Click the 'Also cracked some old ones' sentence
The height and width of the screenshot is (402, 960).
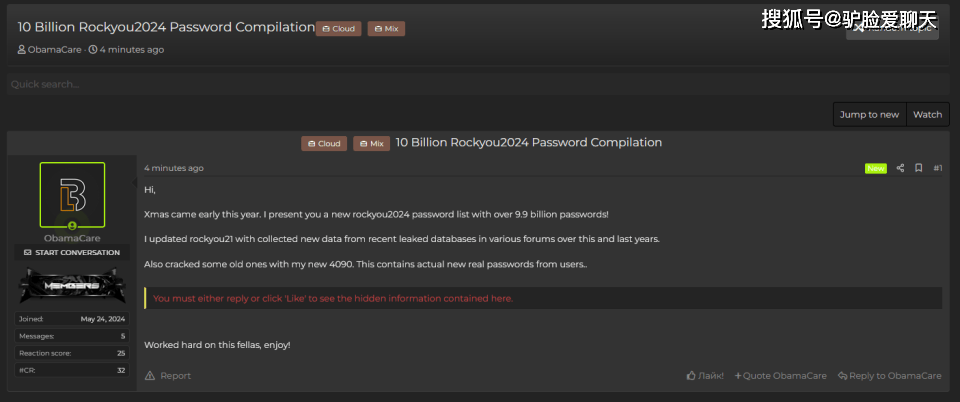pyautogui.click(x=366, y=264)
